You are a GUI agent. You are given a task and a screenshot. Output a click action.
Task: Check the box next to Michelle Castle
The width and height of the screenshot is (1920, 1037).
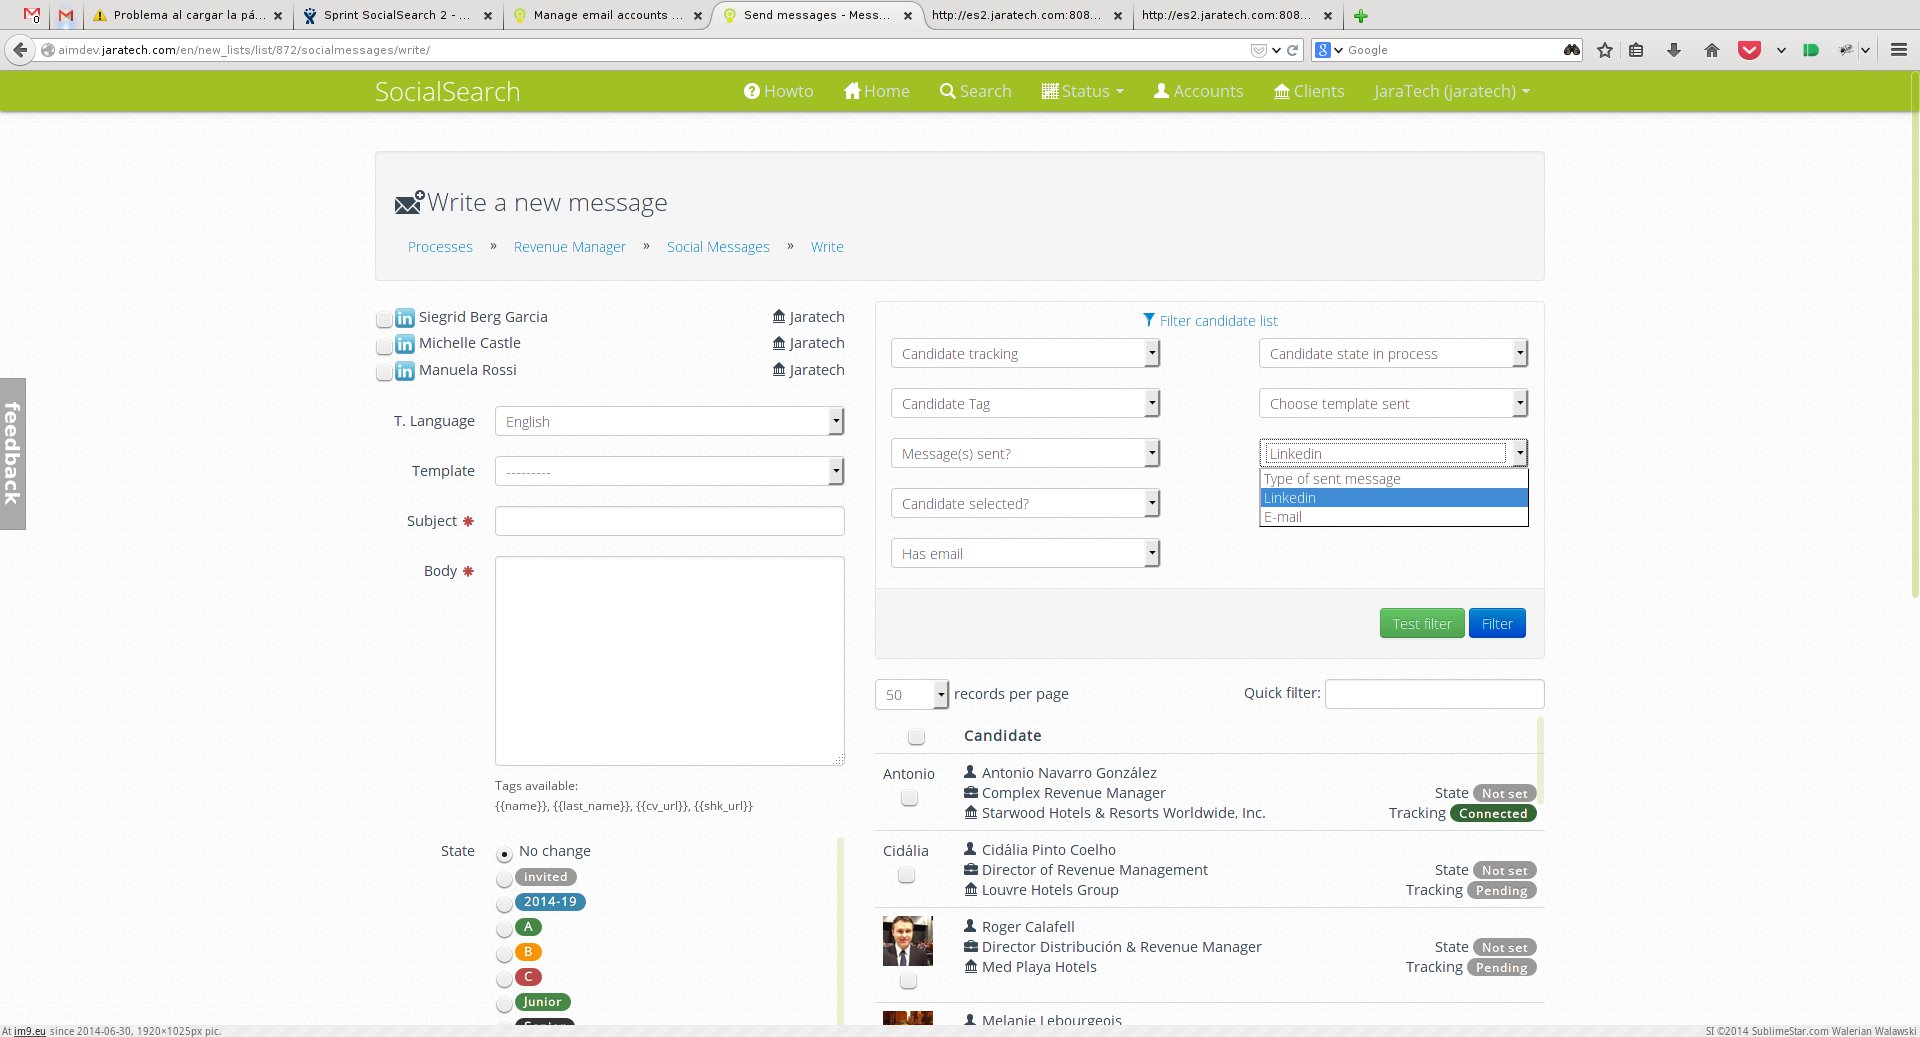click(384, 345)
